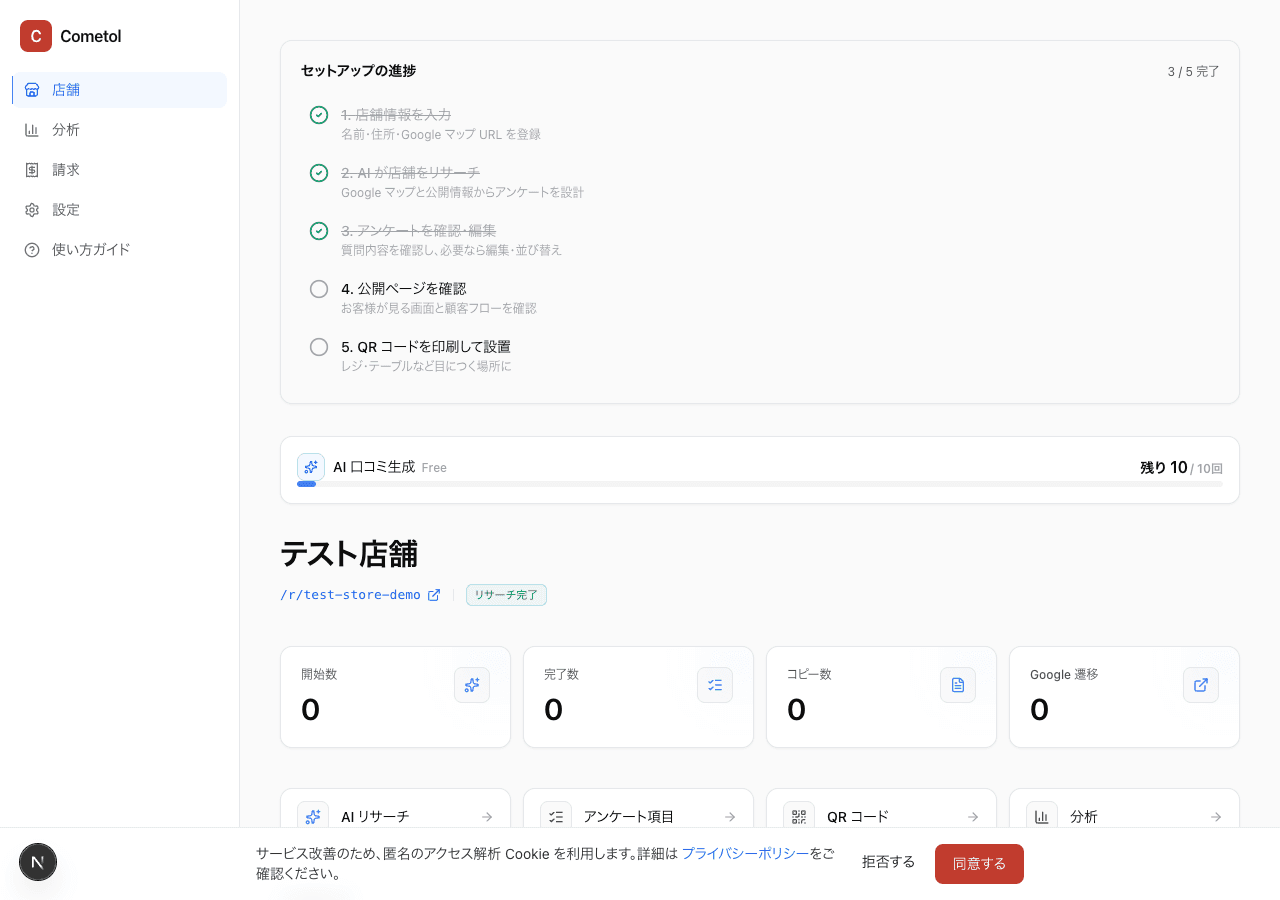Click the checklist icon in the 完了数 card

pyautogui.click(x=715, y=685)
